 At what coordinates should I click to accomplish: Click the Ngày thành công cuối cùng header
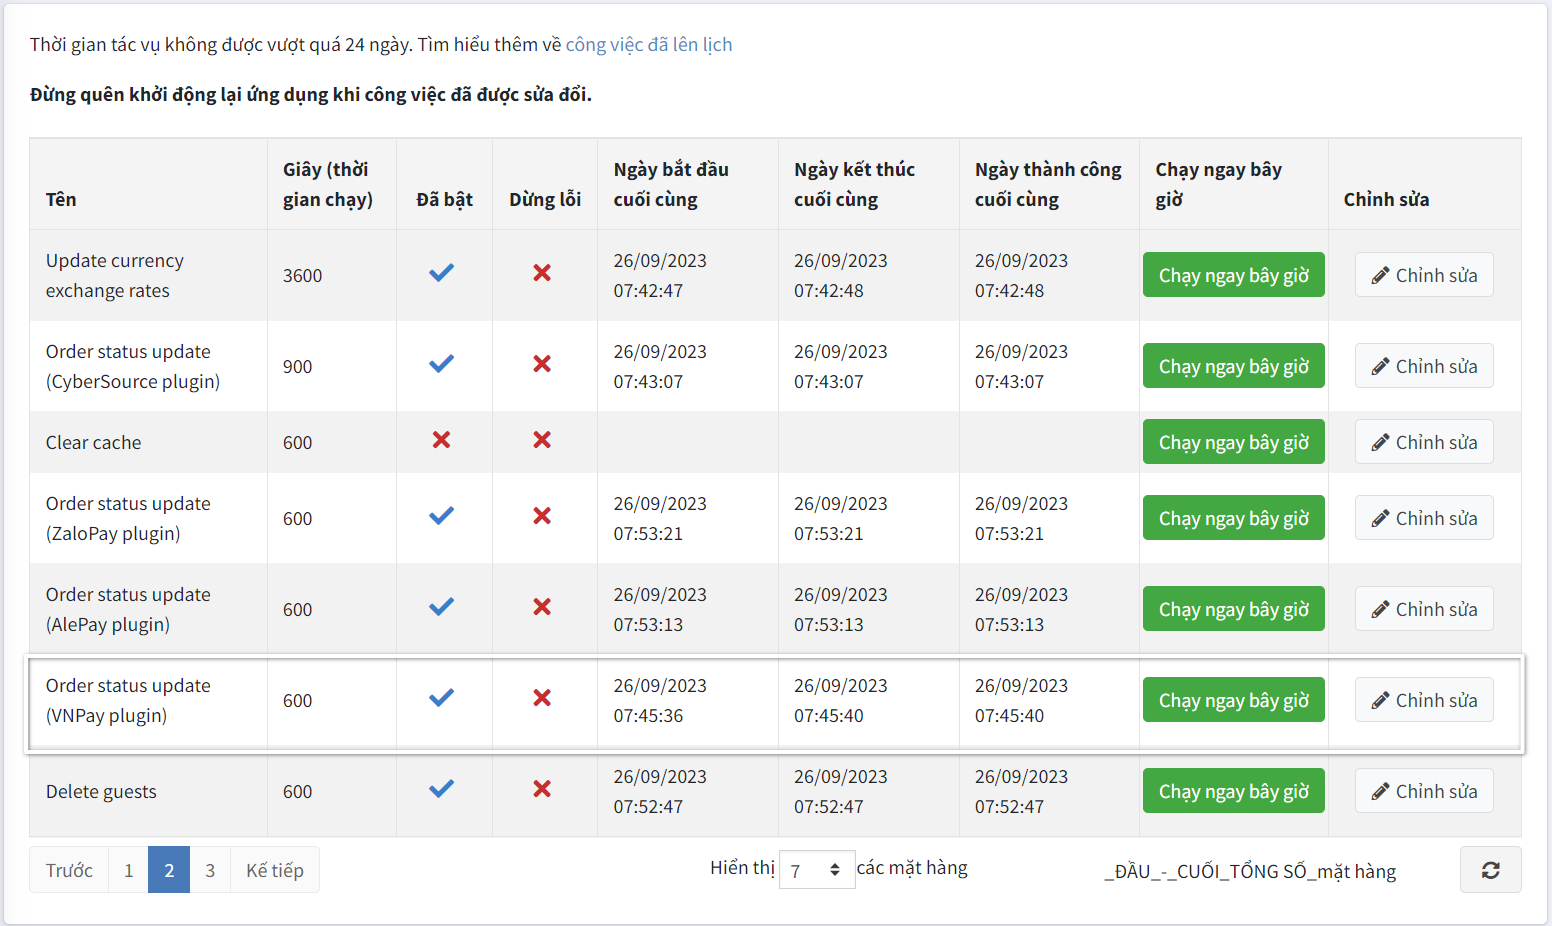[x=1048, y=184]
